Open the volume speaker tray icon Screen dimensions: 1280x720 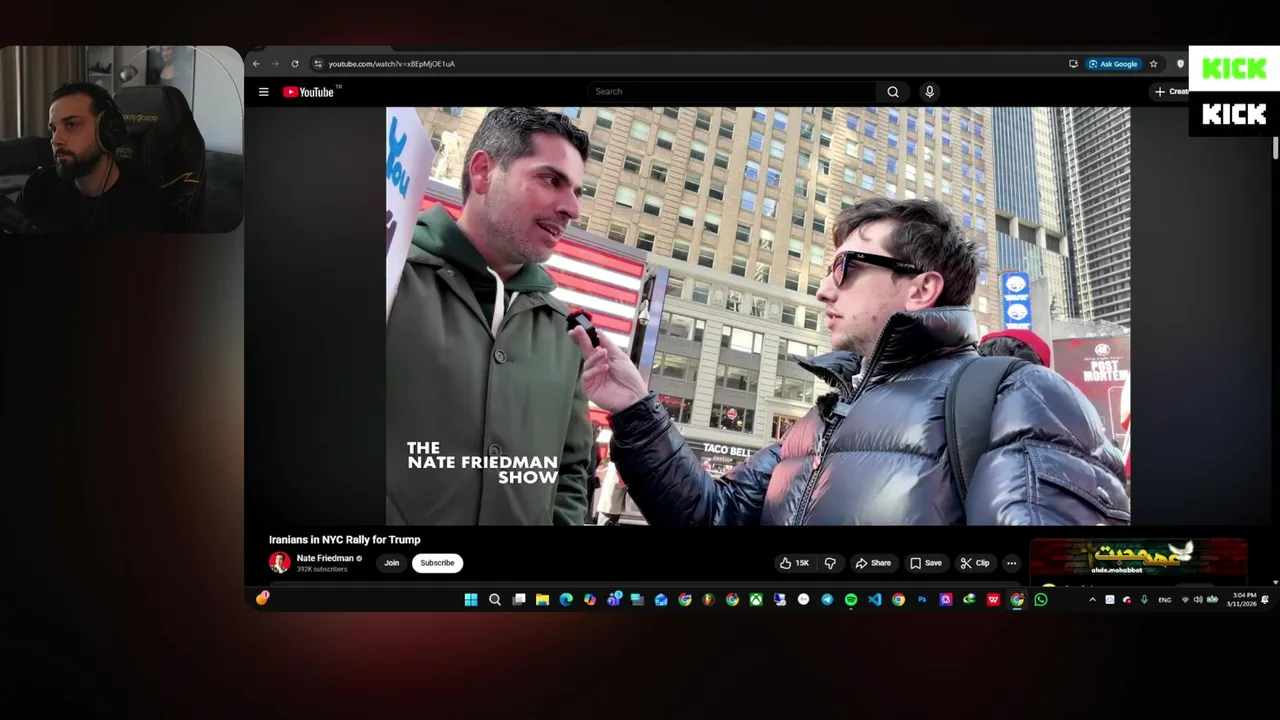(1198, 600)
